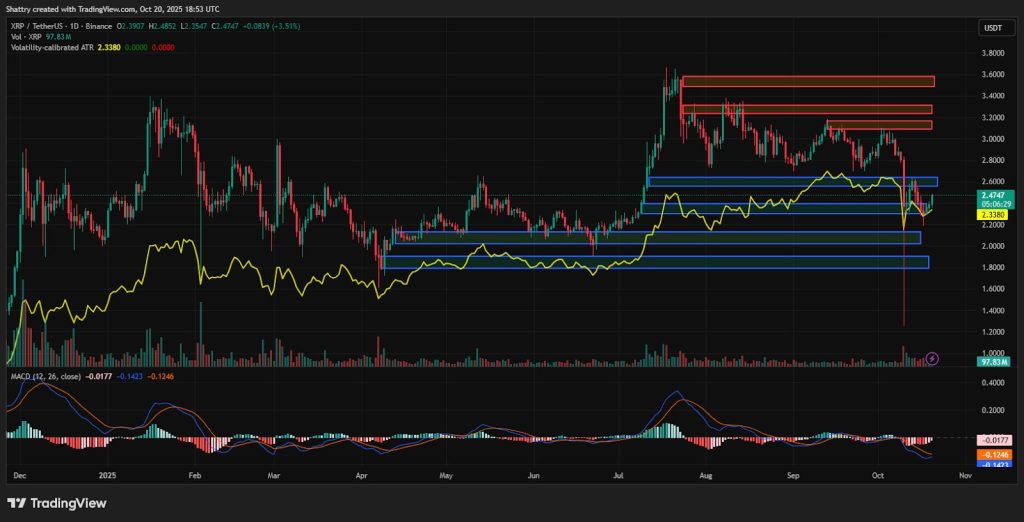Click the green 2.4747 current price tag

pyautogui.click(x=995, y=196)
